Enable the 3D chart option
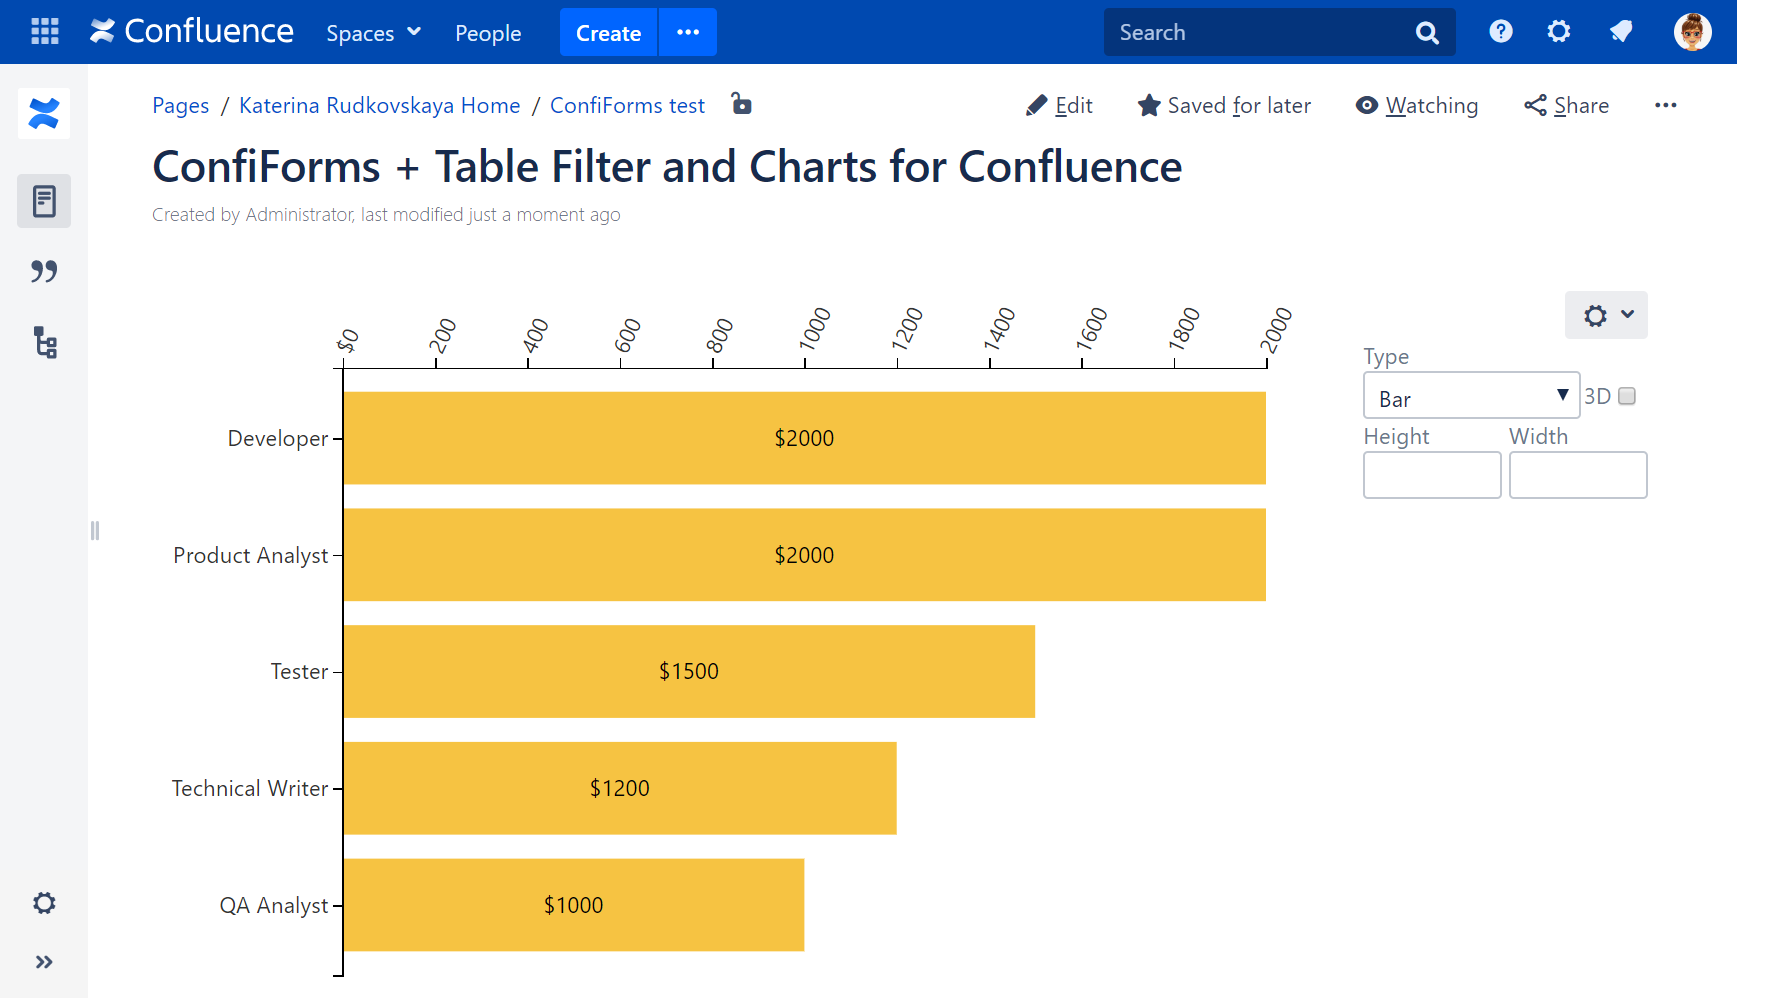 (x=1628, y=396)
